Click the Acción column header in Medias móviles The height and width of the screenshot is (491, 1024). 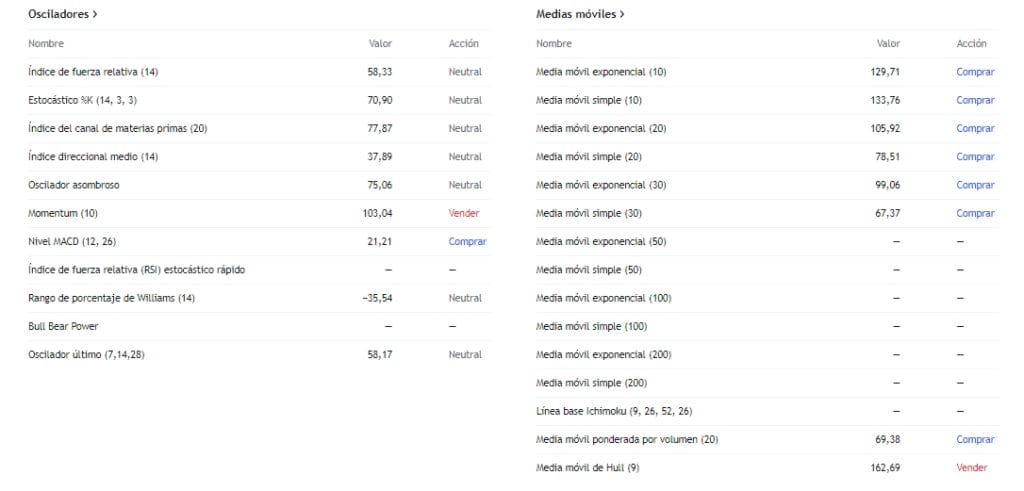971,44
